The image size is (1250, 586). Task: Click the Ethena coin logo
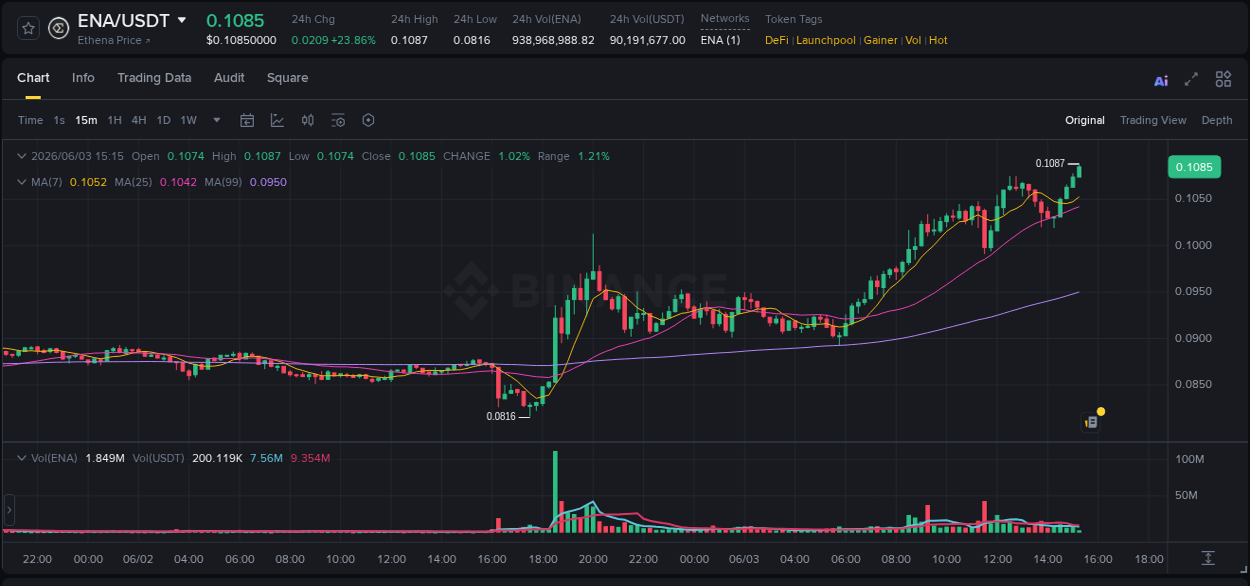coord(59,28)
